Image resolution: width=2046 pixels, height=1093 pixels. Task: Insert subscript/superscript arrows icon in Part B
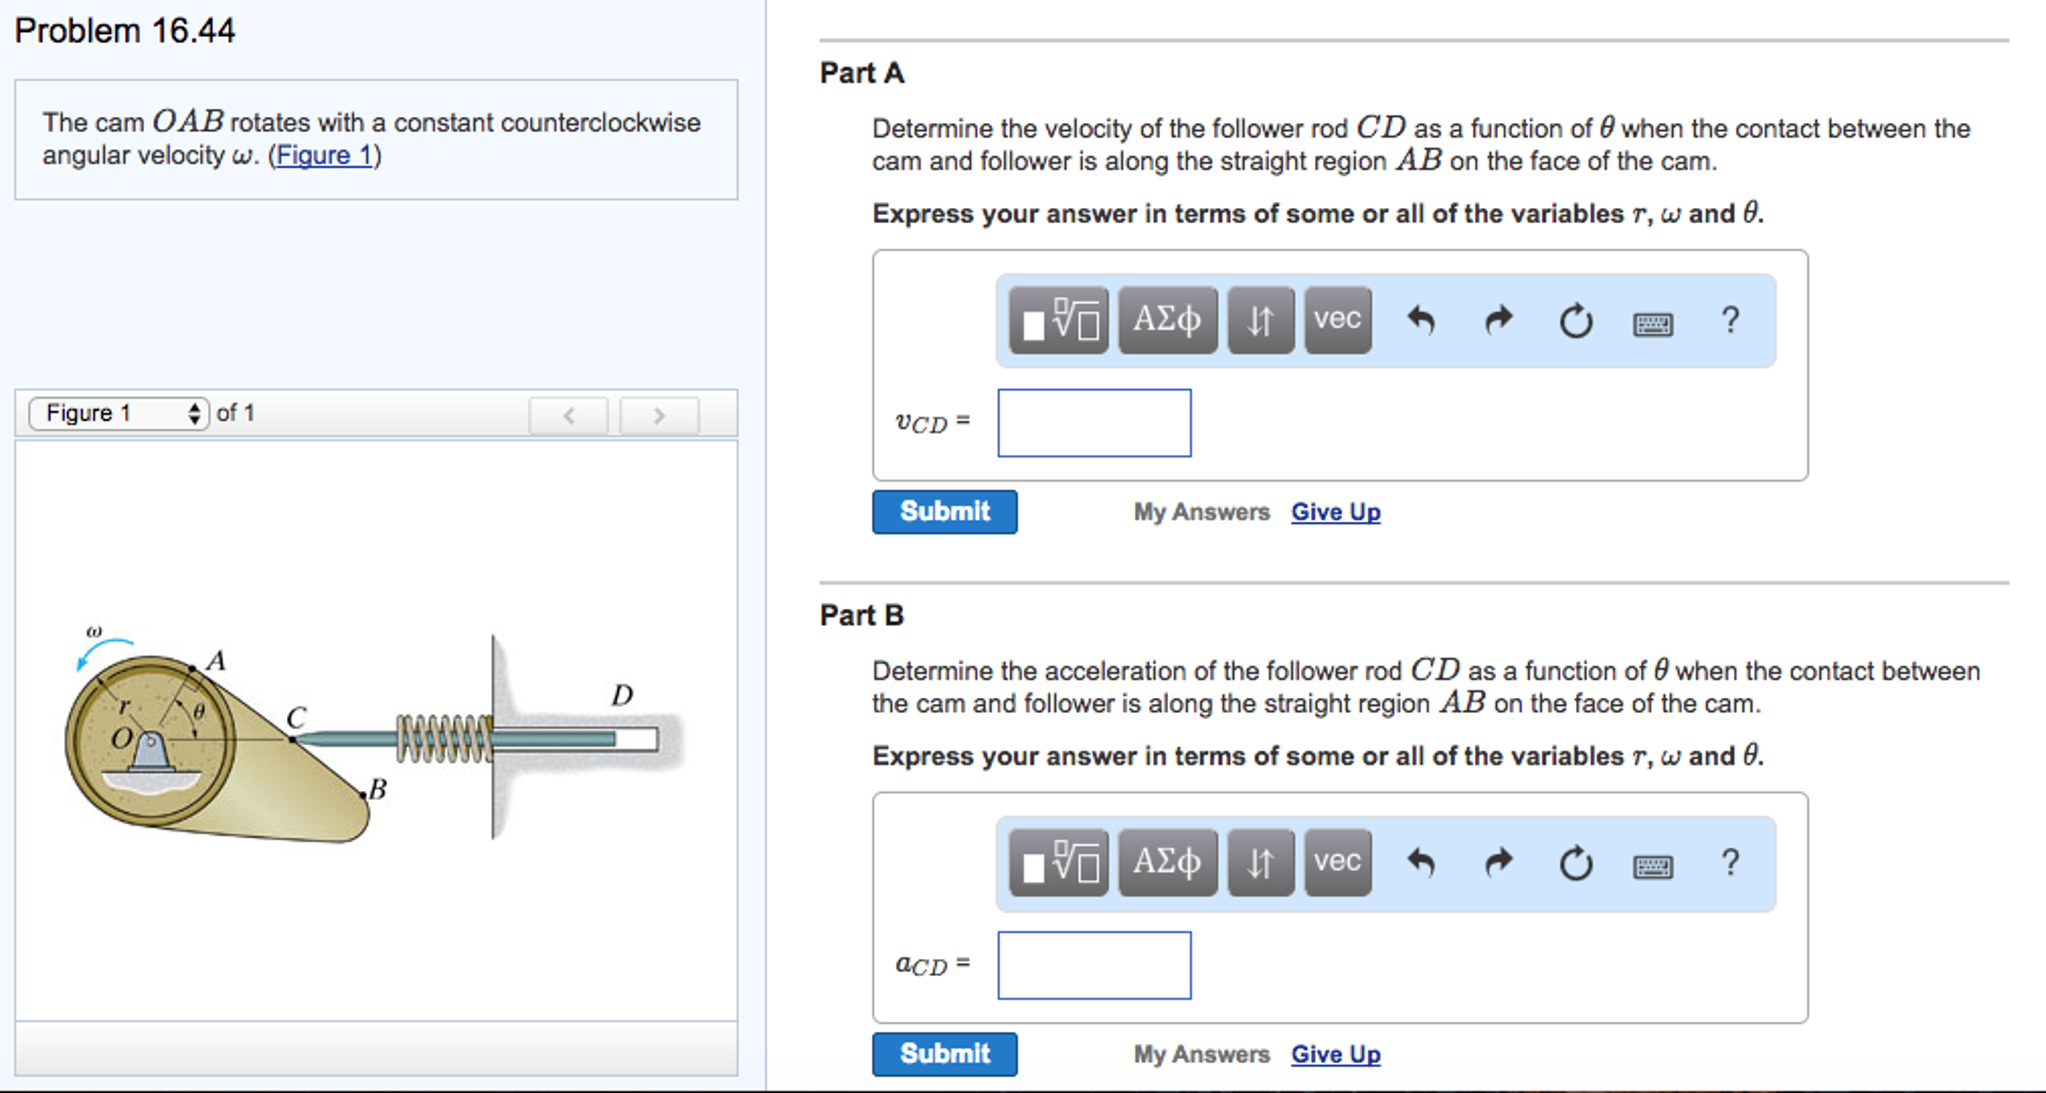pyautogui.click(x=1259, y=862)
